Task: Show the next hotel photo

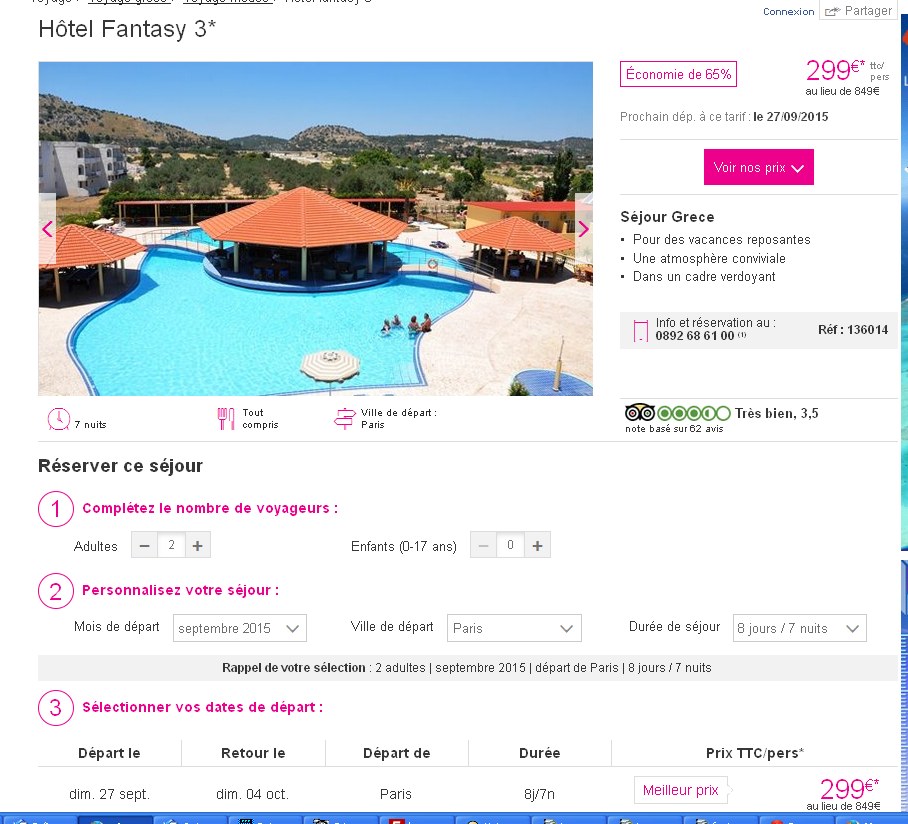Action: 583,229
